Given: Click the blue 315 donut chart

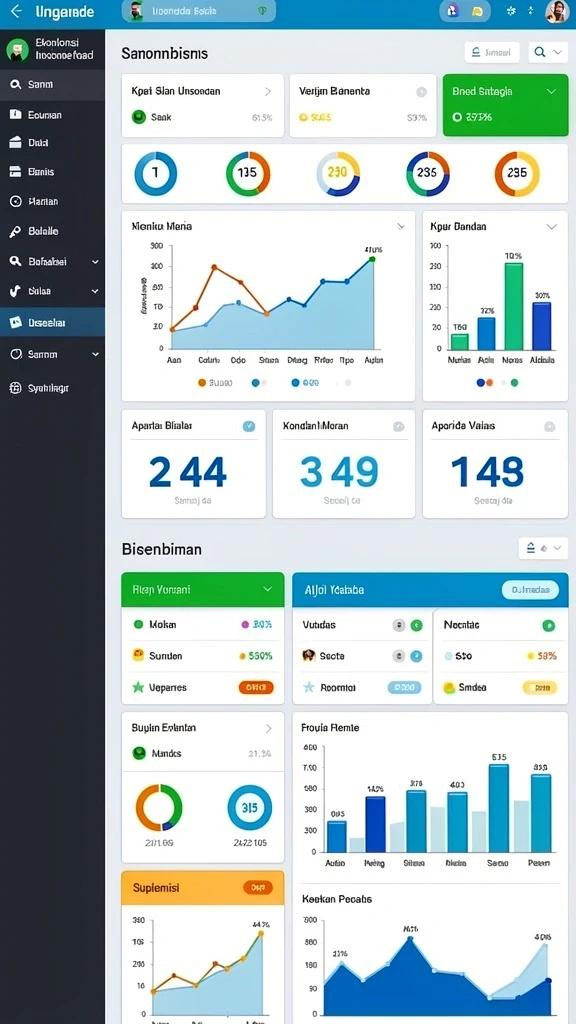Looking at the screenshot, I should point(249,808).
